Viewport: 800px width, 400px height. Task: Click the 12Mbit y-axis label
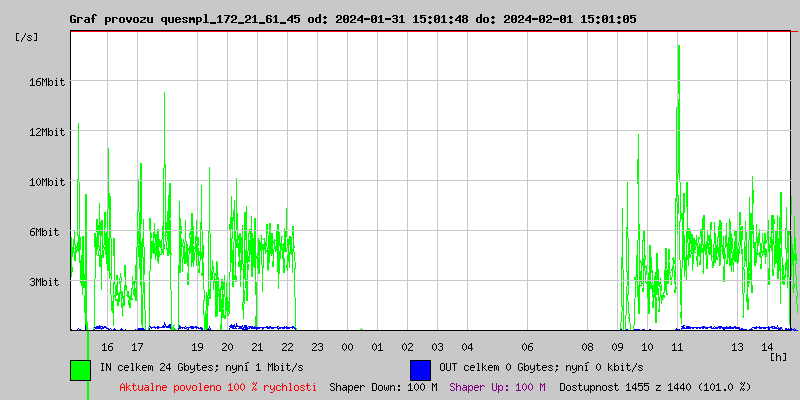click(x=47, y=132)
